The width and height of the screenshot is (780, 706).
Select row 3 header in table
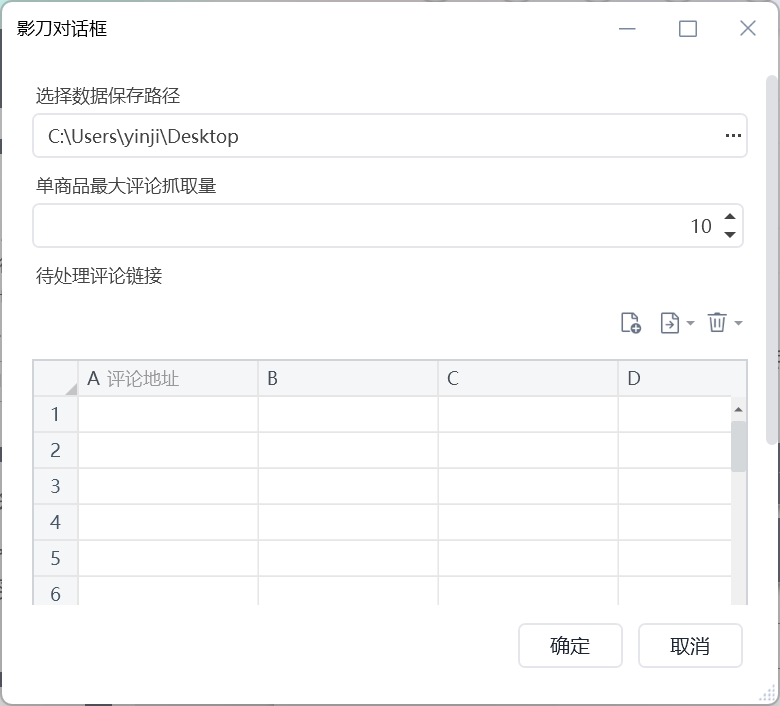tap(55, 486)
